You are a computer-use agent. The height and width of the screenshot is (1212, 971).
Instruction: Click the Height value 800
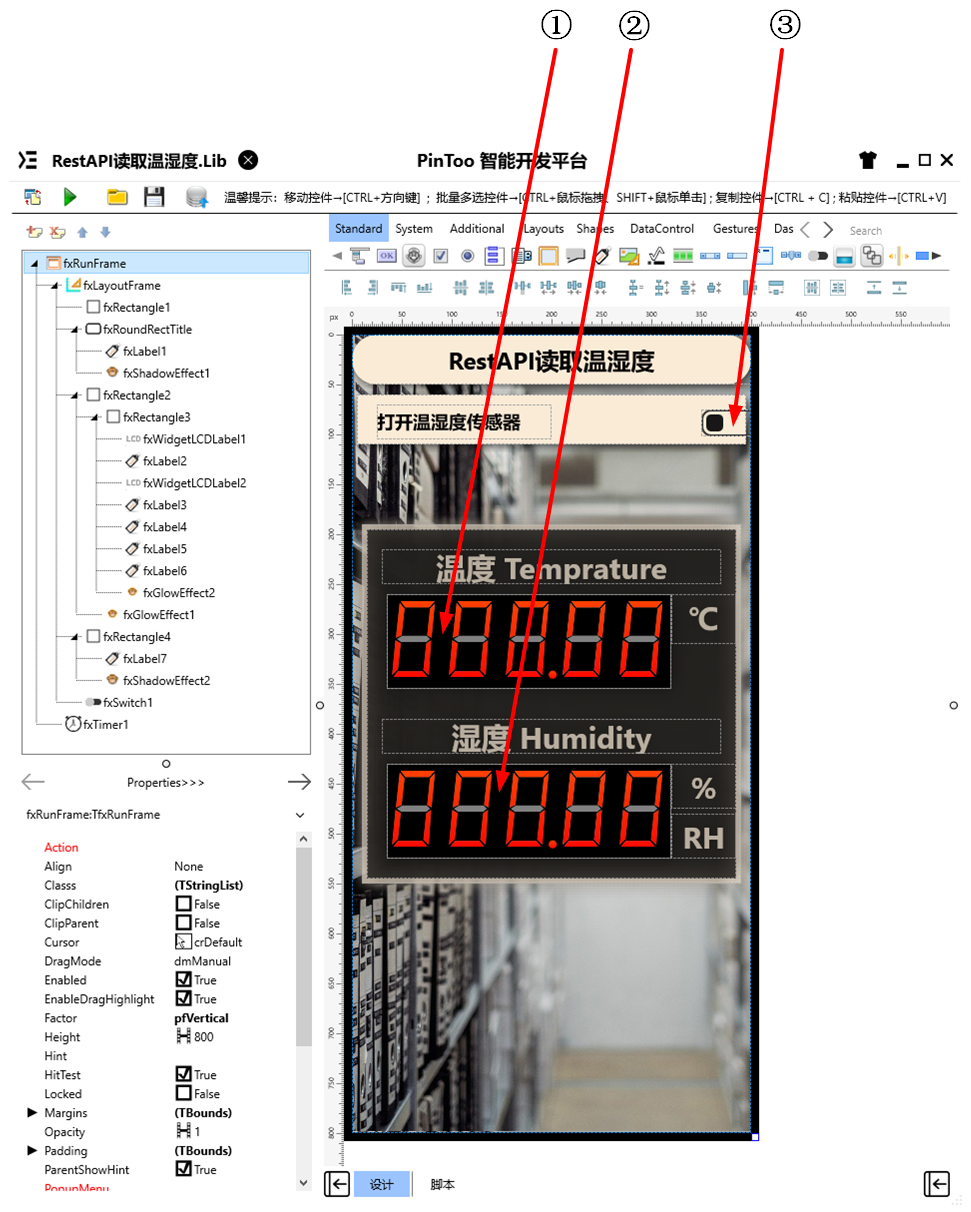click(204, 1037)
